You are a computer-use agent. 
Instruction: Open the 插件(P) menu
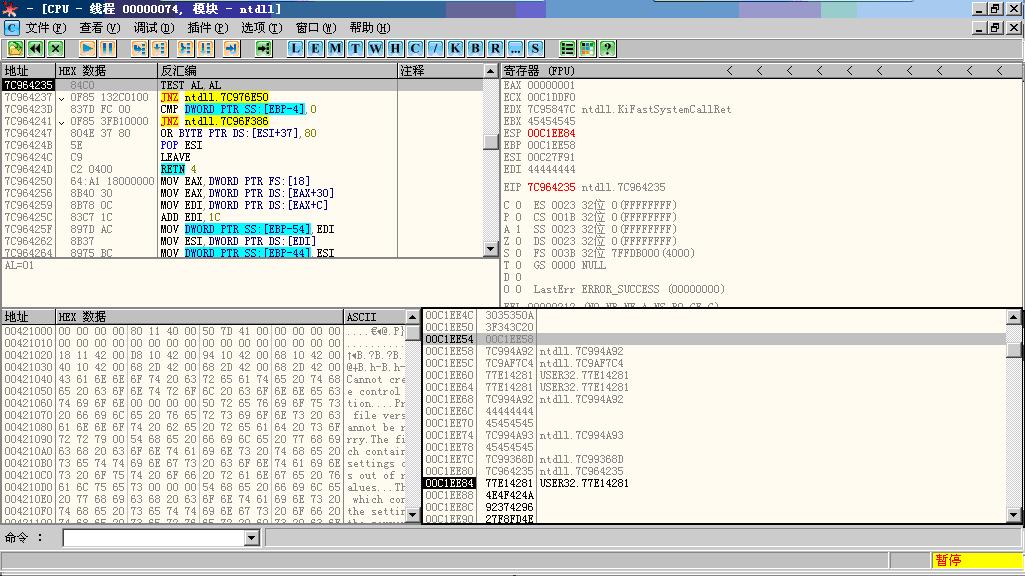click(x=208, y=27)
